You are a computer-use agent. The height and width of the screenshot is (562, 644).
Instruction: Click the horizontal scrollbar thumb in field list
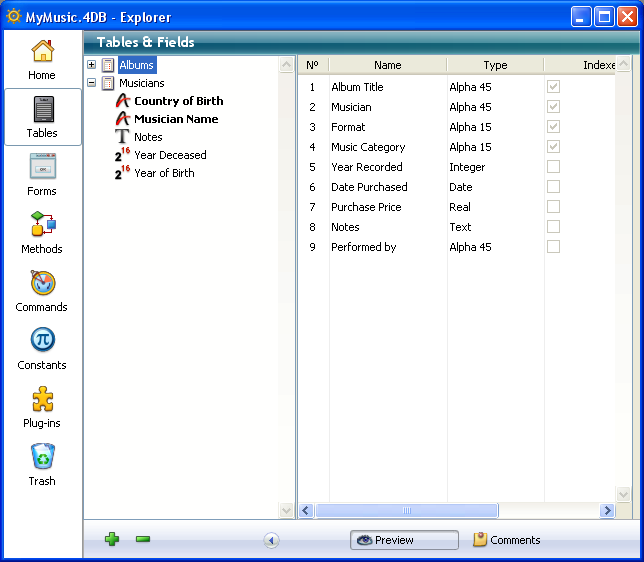(406, 510)
